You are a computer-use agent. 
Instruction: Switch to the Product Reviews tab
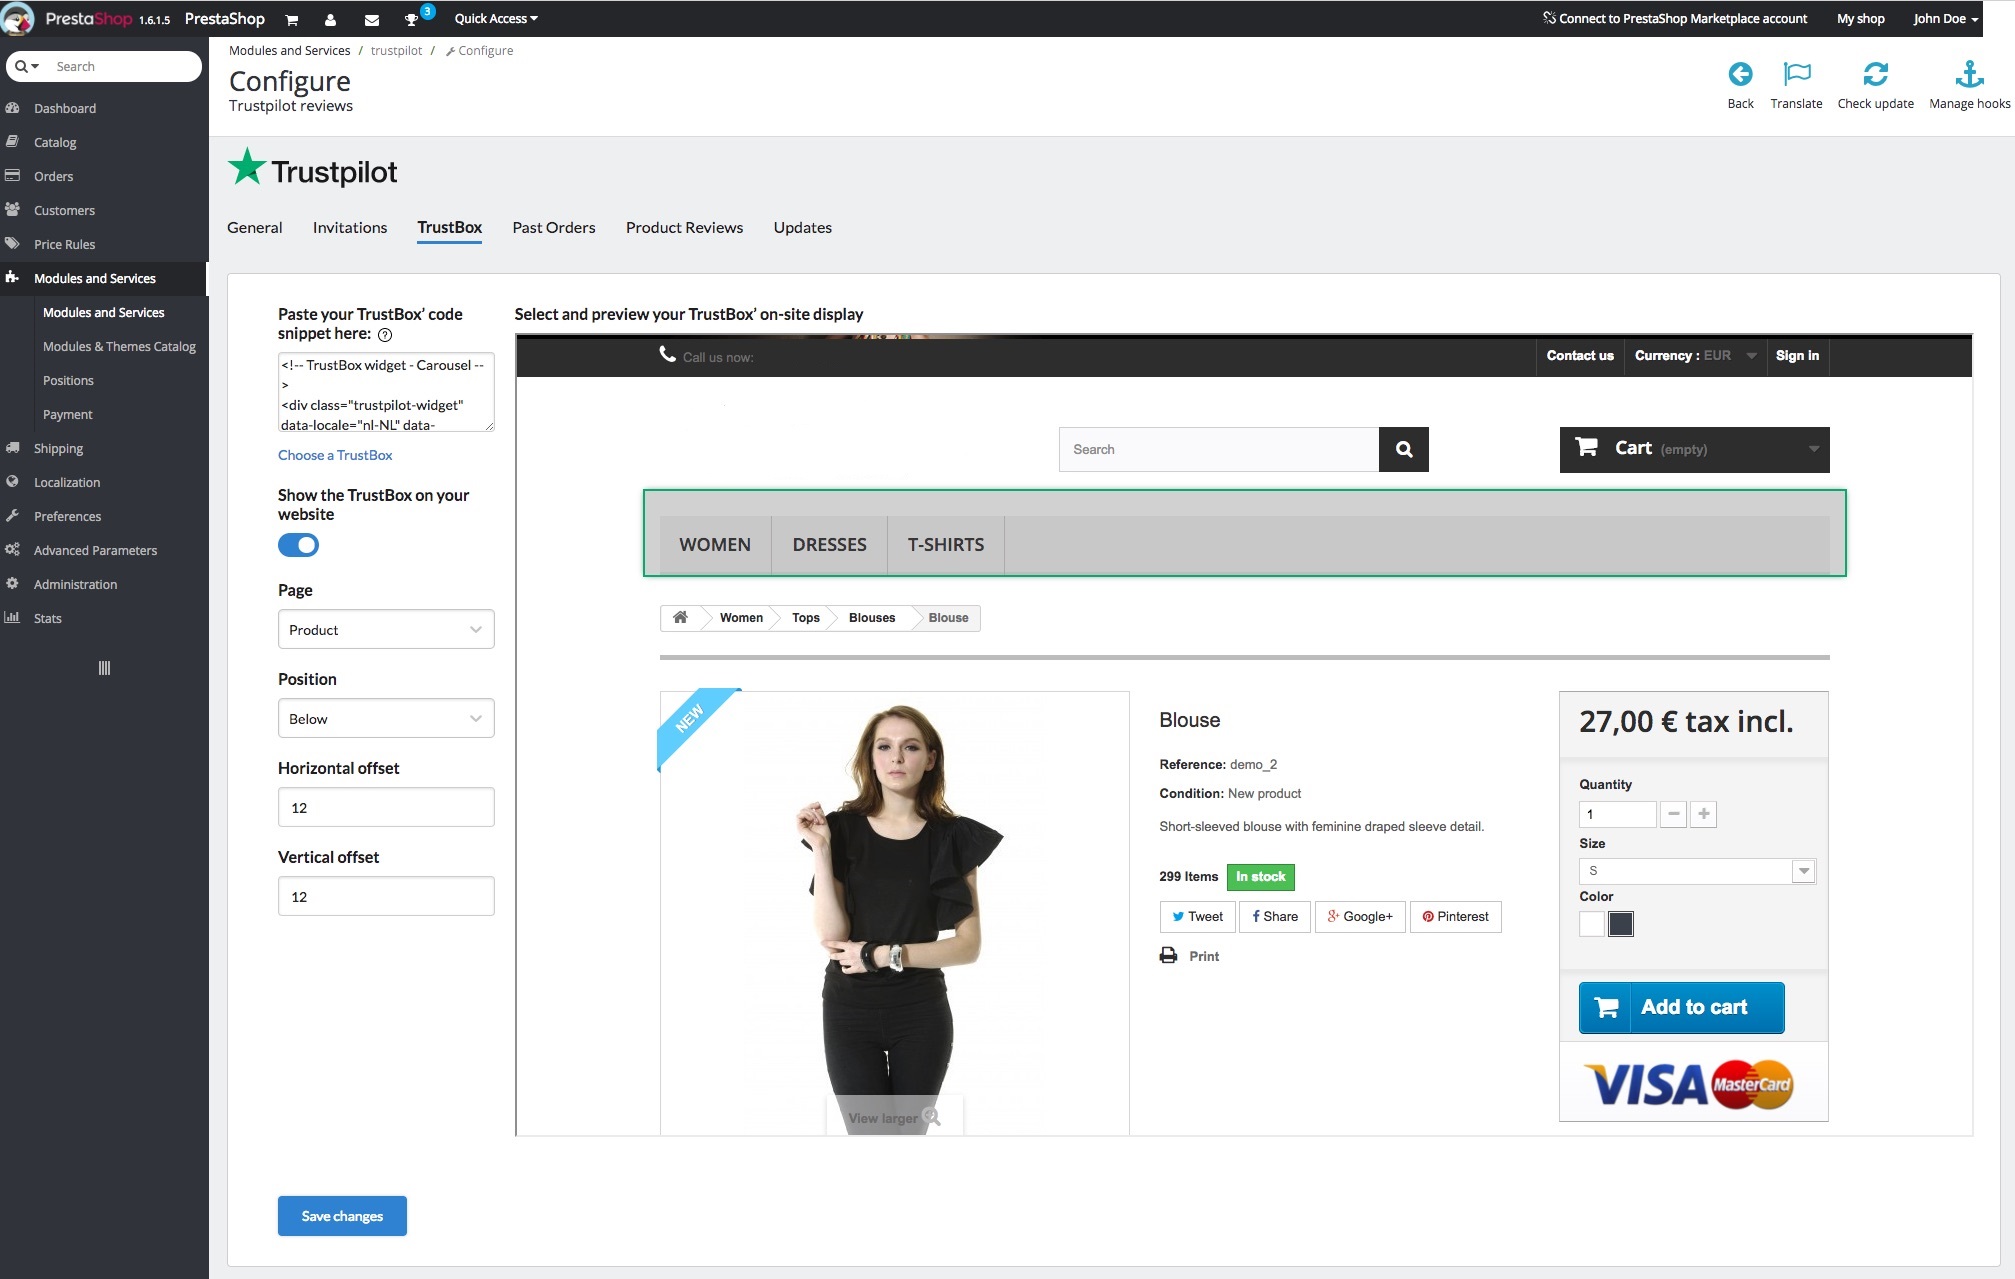click(x=684, y=228)
